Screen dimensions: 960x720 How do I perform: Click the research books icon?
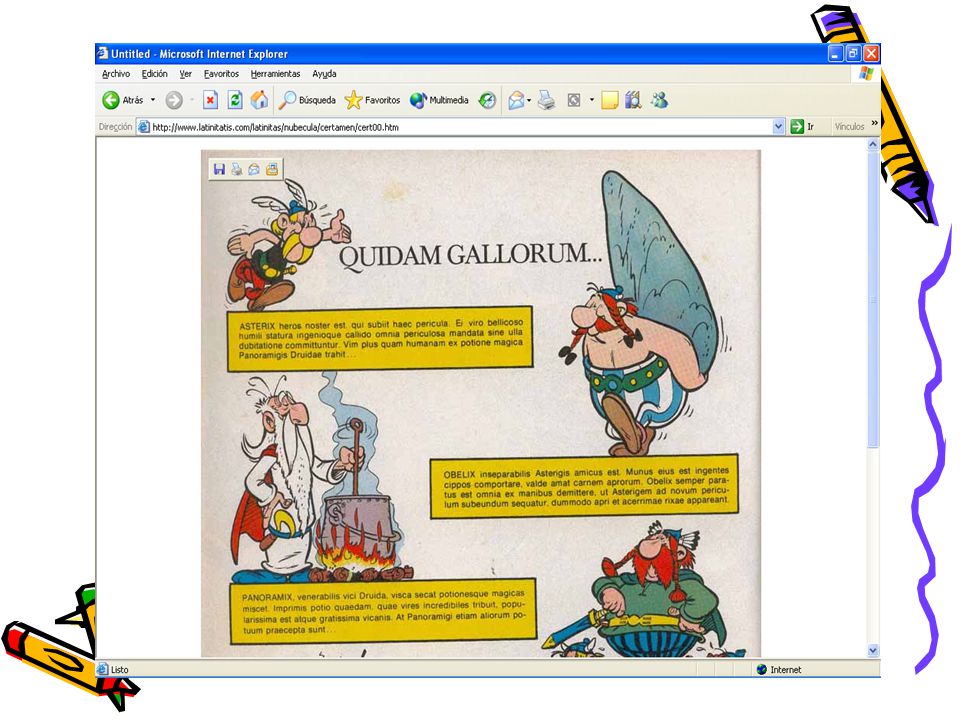(x=634, y=100)
